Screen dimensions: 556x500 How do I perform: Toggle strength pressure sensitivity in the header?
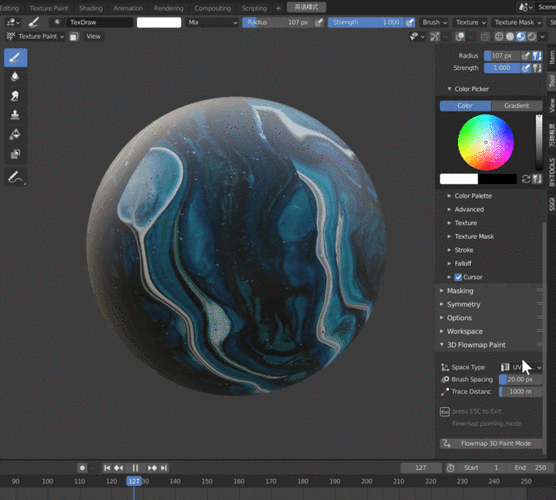coord(410,22)
